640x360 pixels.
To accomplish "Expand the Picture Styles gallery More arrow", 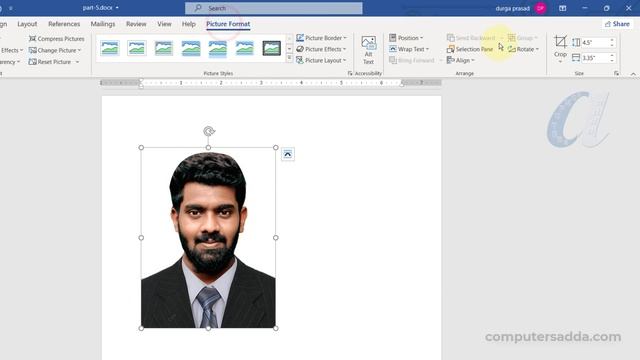I will [289, 58].
